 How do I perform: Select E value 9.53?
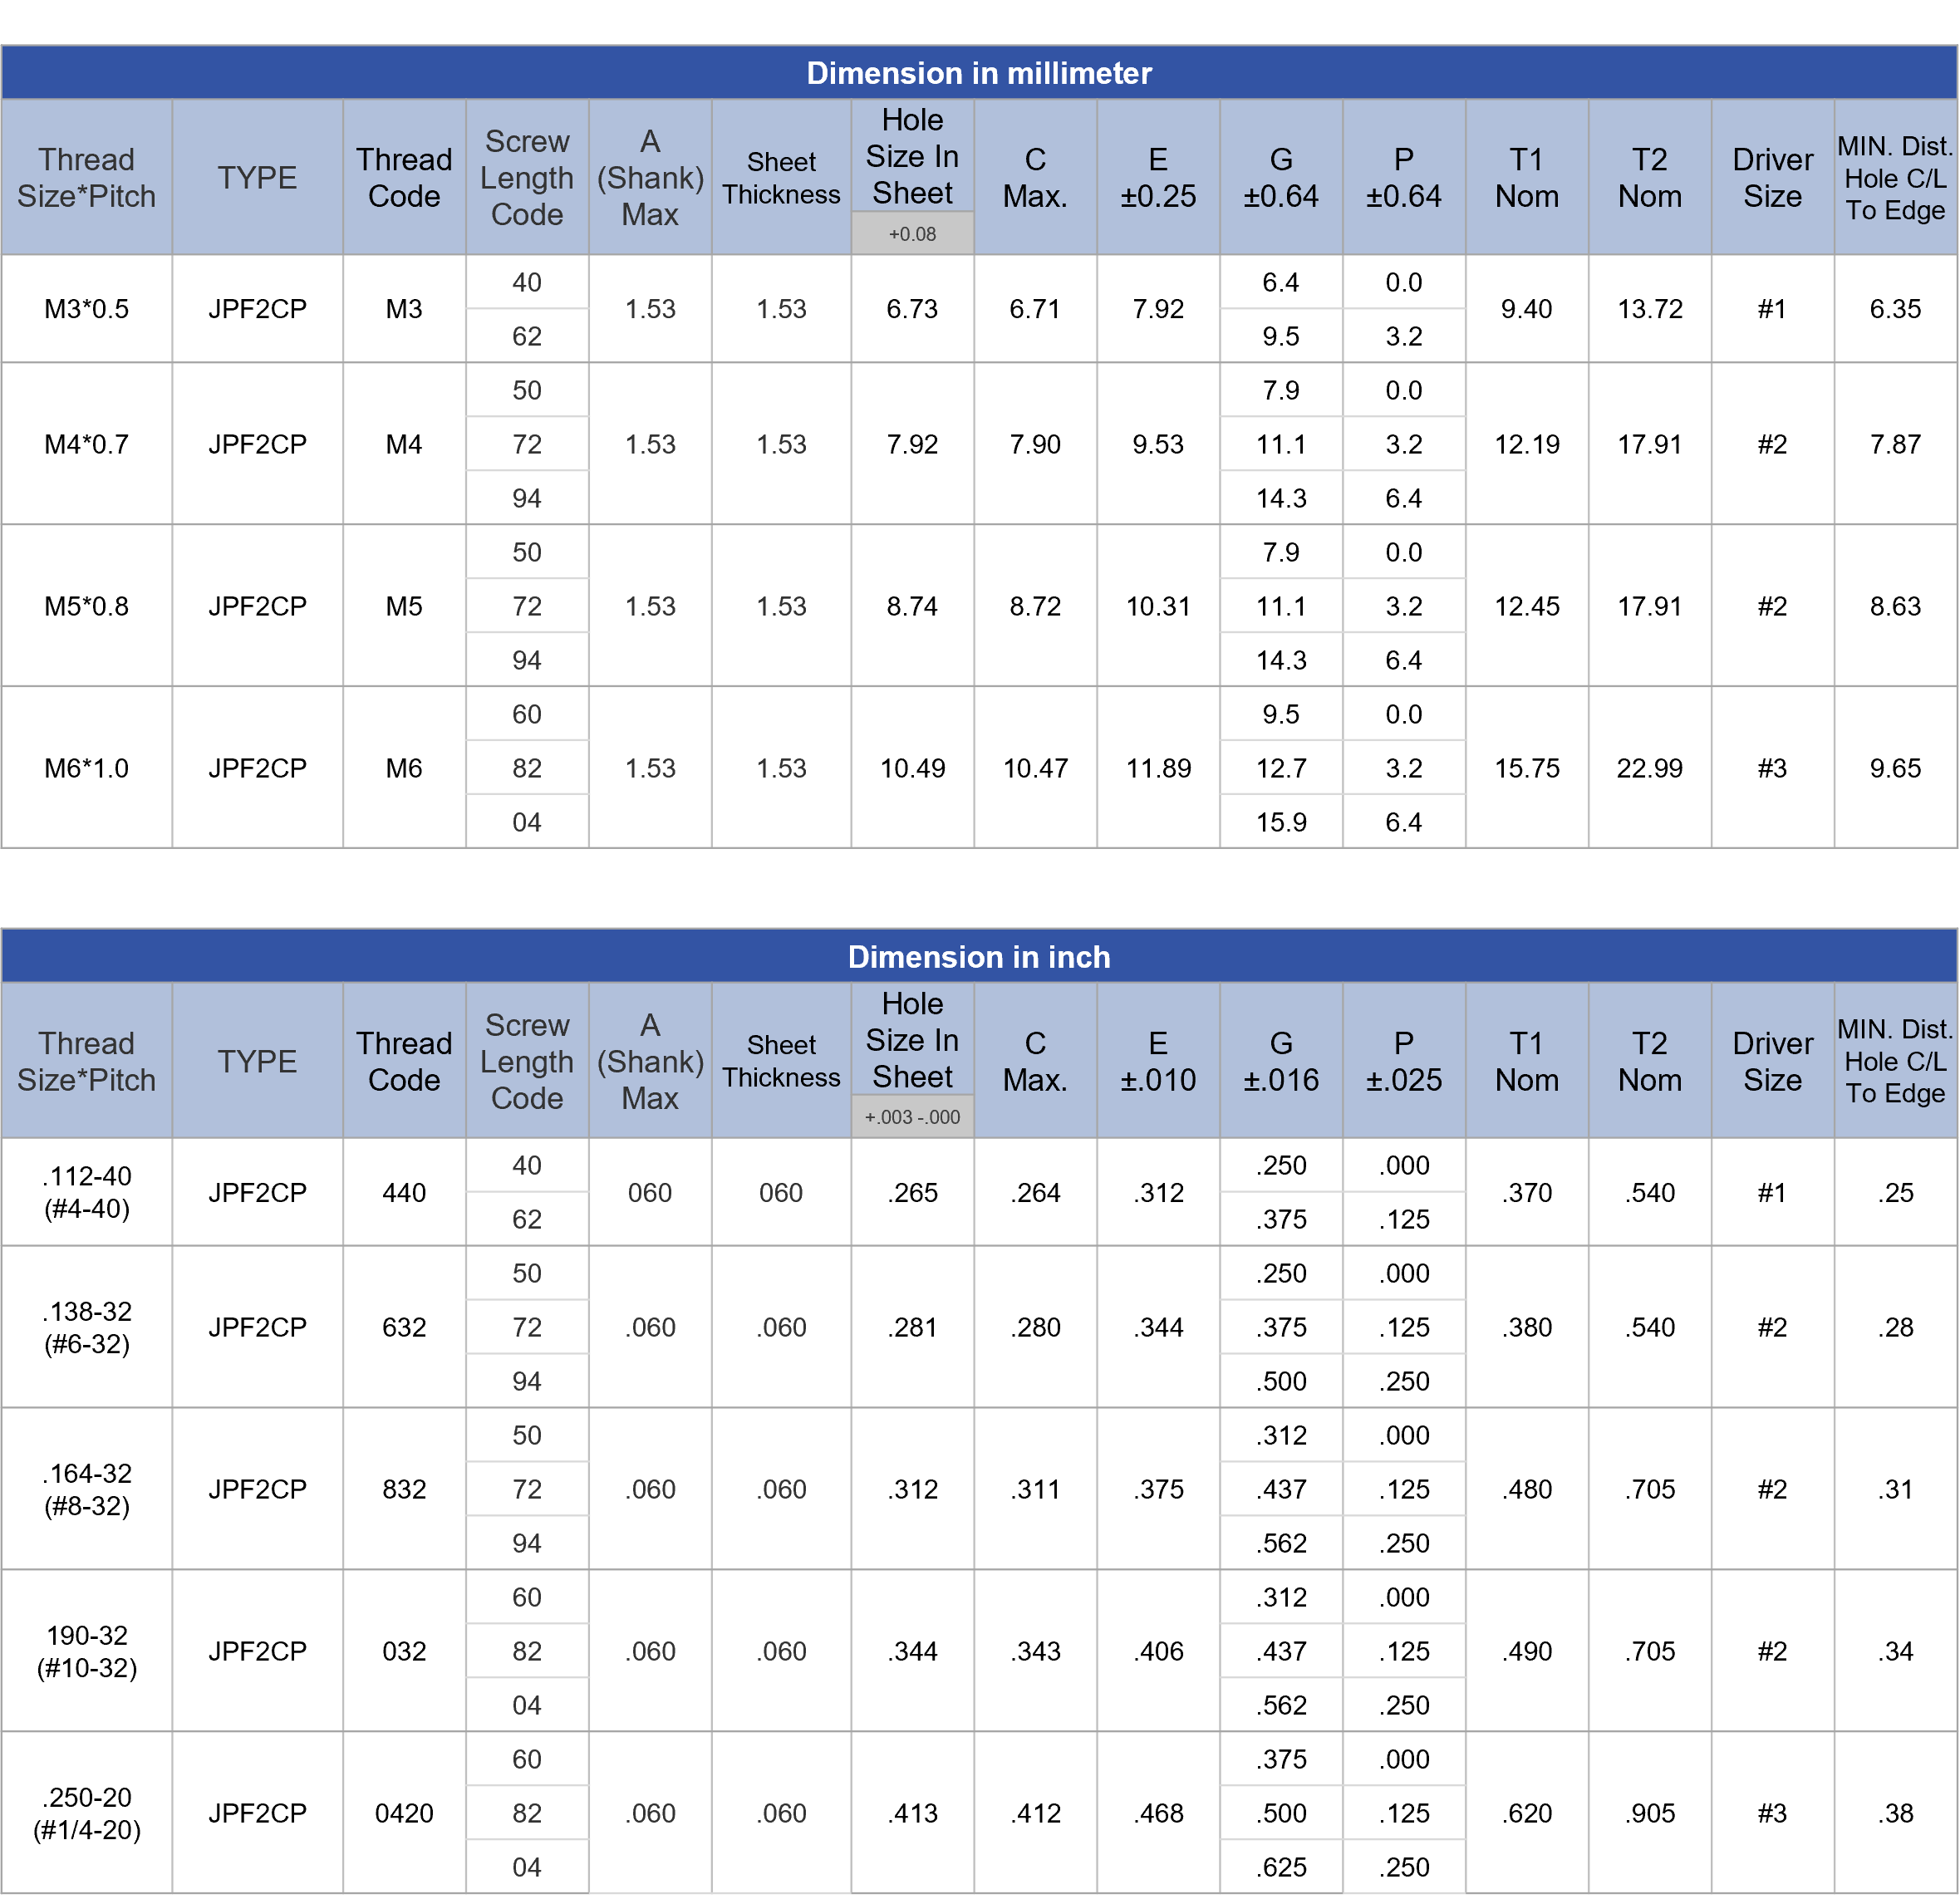tap(1158, 444)
